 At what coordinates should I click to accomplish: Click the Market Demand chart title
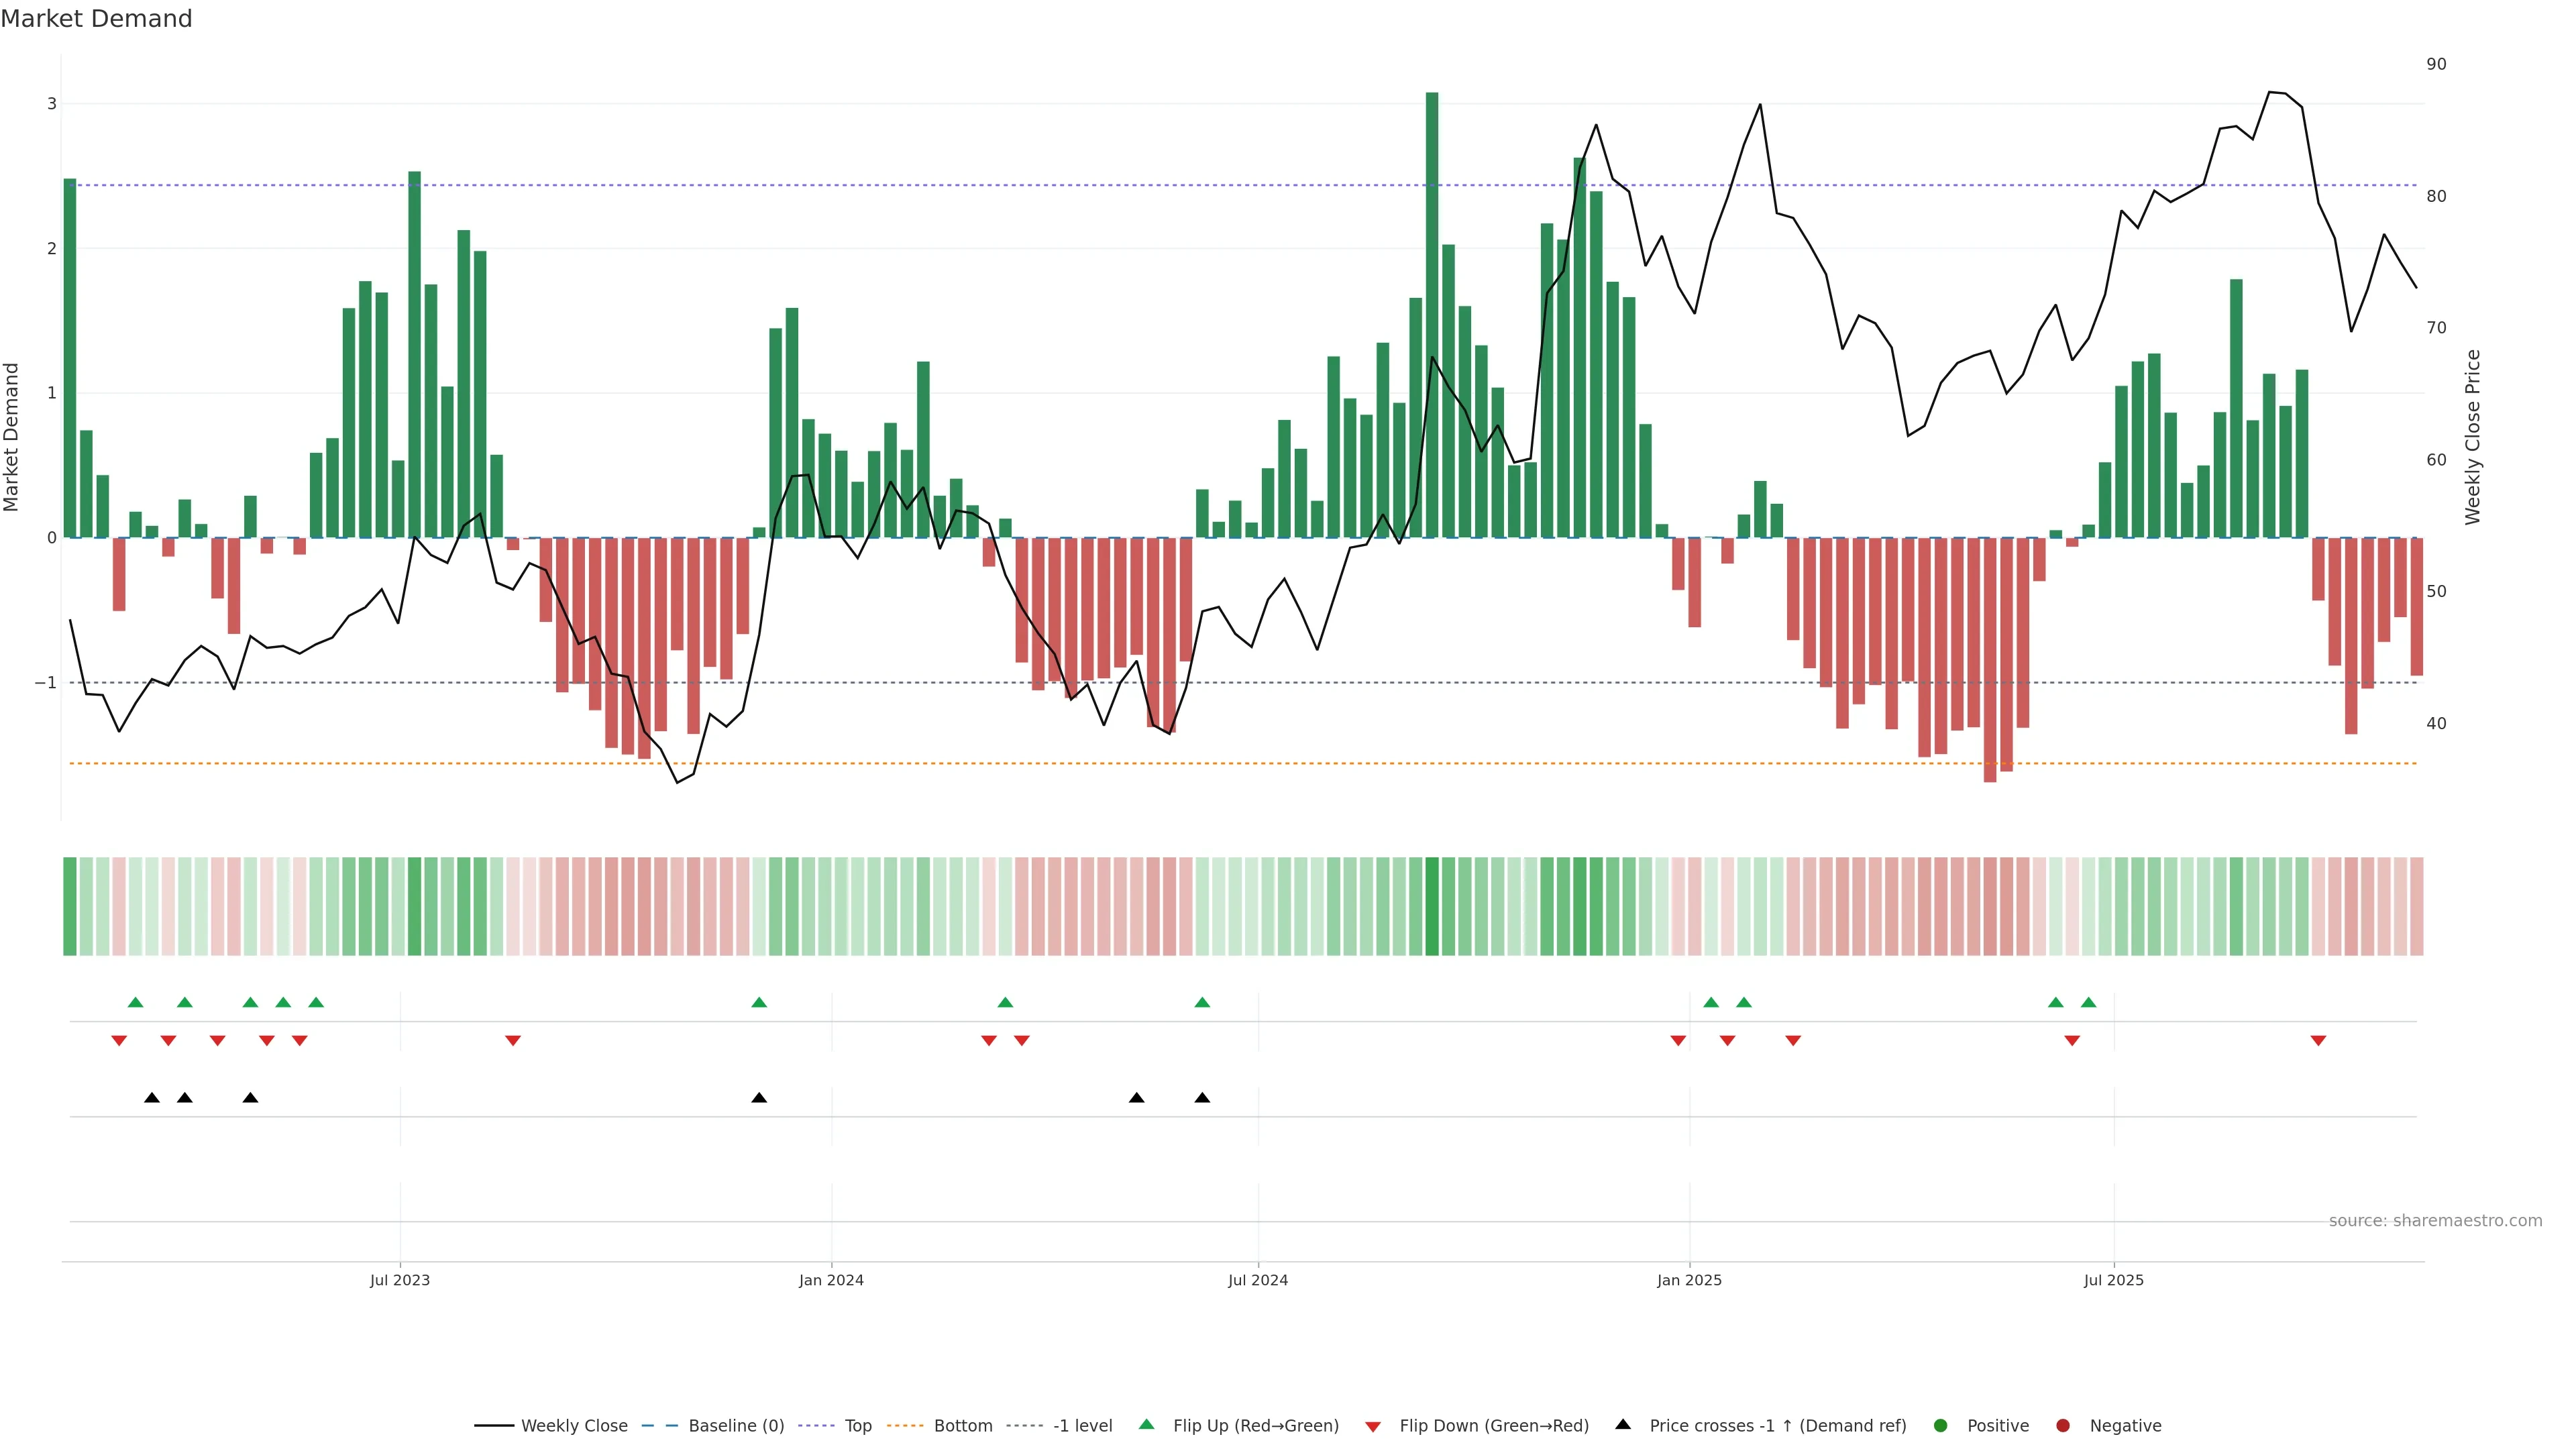point(96,19)
